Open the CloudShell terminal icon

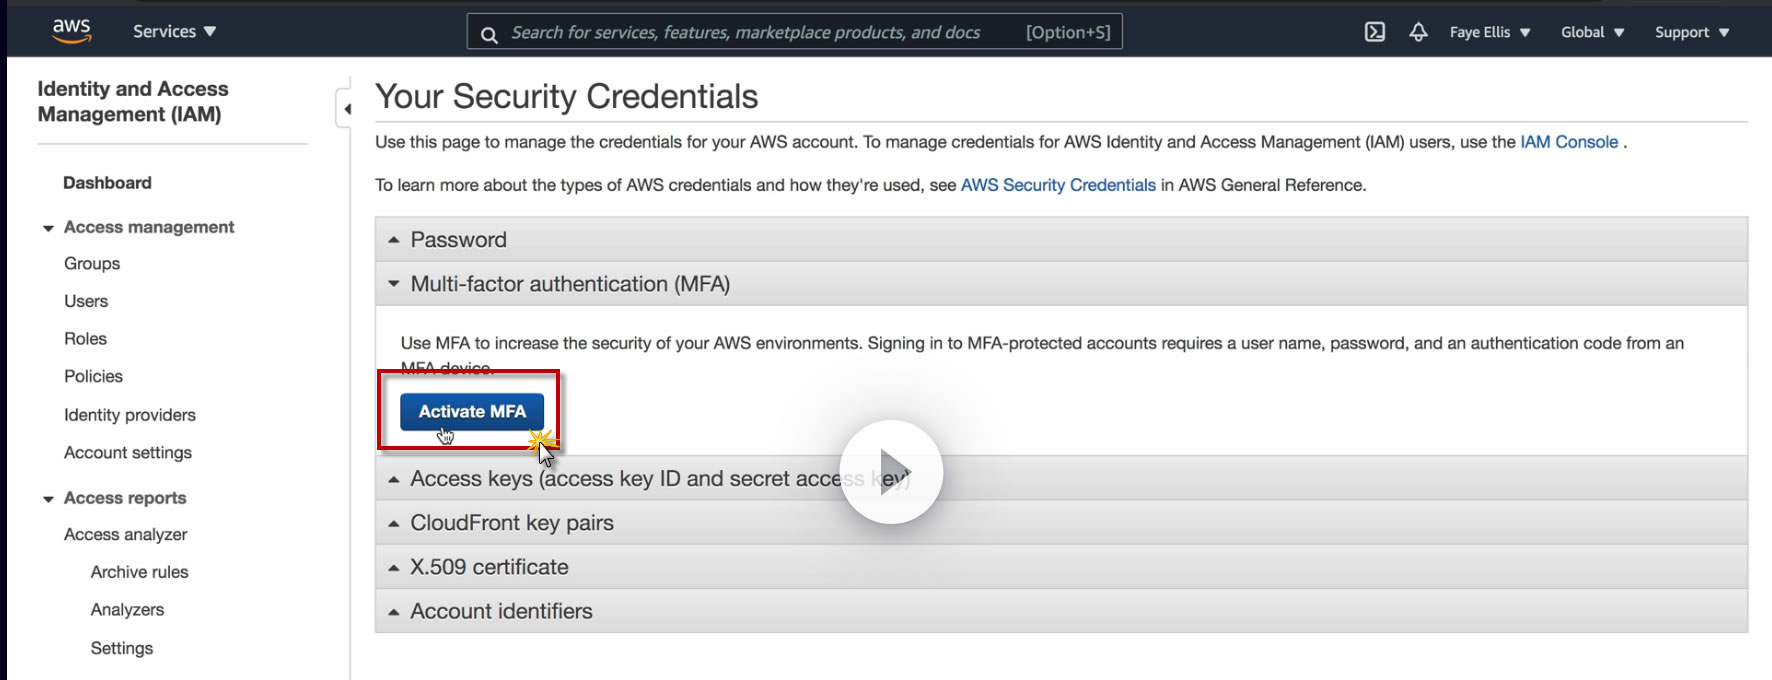click(x=1375, y=32)
